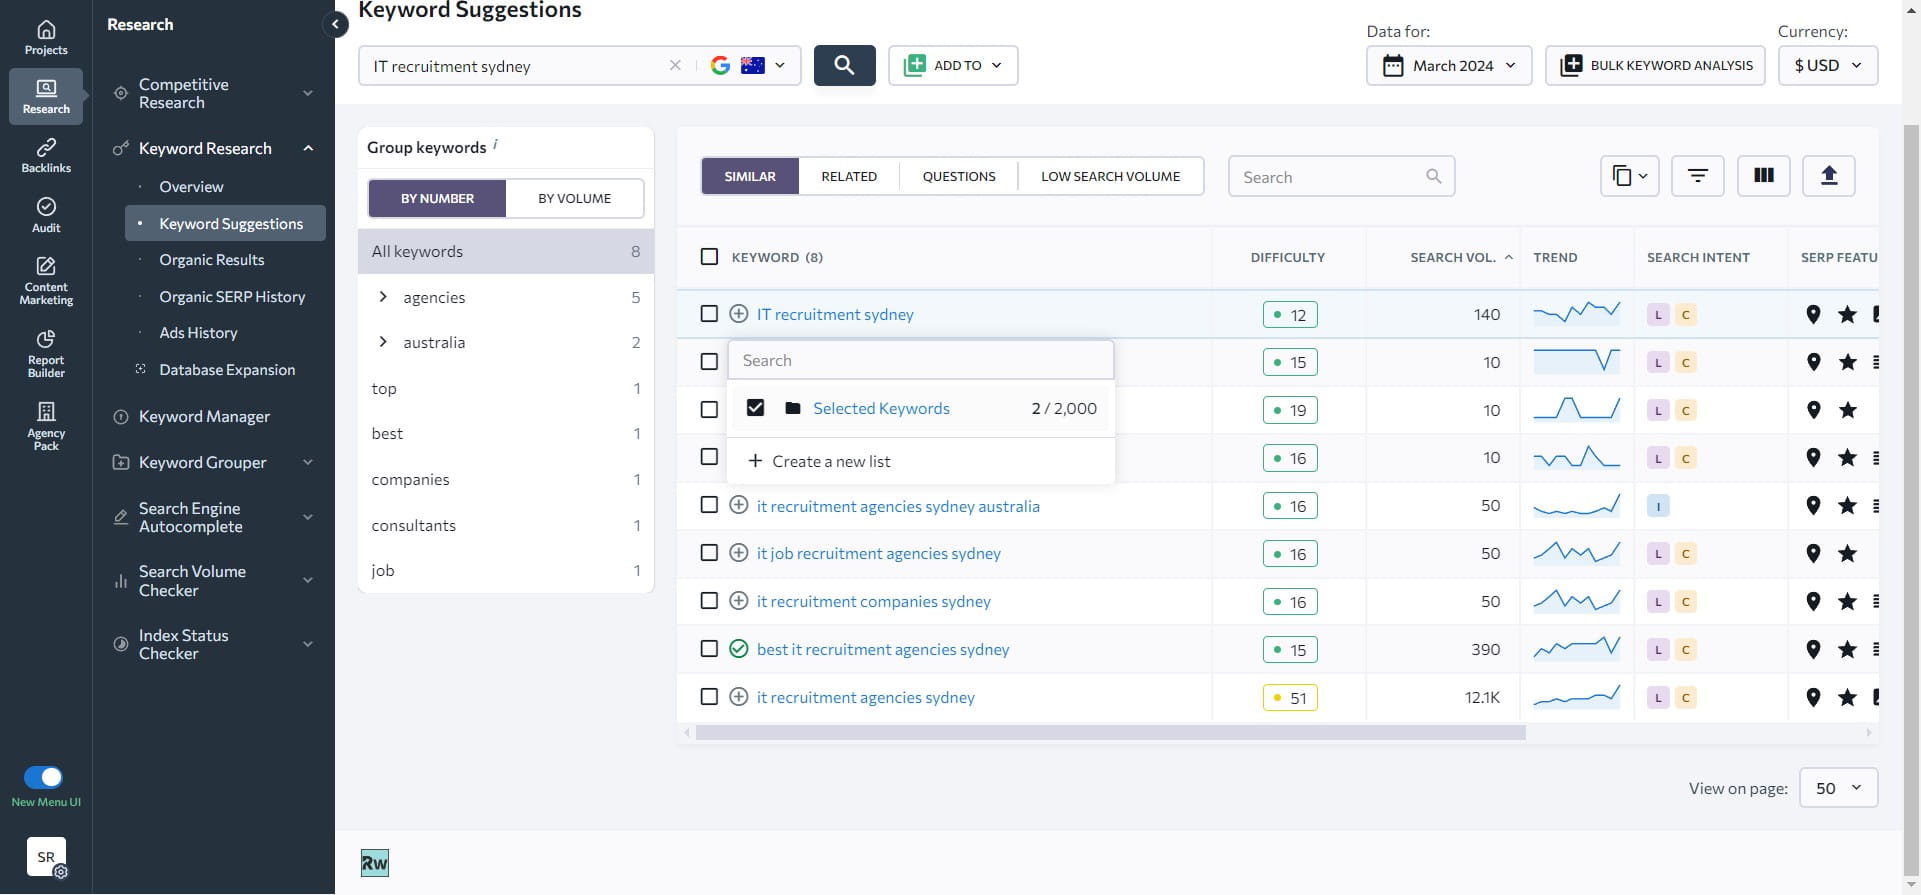
Task: Open 'it recruitment companies sydney' keyword link
Action: [874, 601]
